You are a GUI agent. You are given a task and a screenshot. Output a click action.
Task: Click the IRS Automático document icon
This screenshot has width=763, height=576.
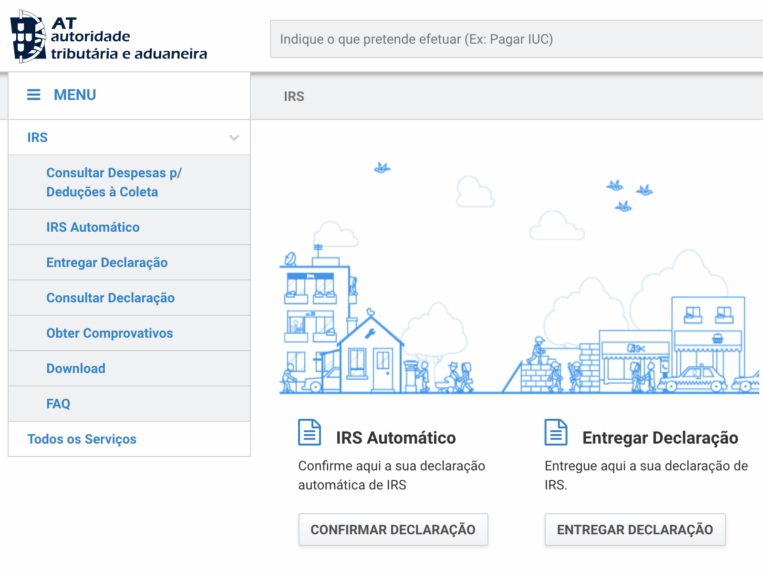pos(310,433)
